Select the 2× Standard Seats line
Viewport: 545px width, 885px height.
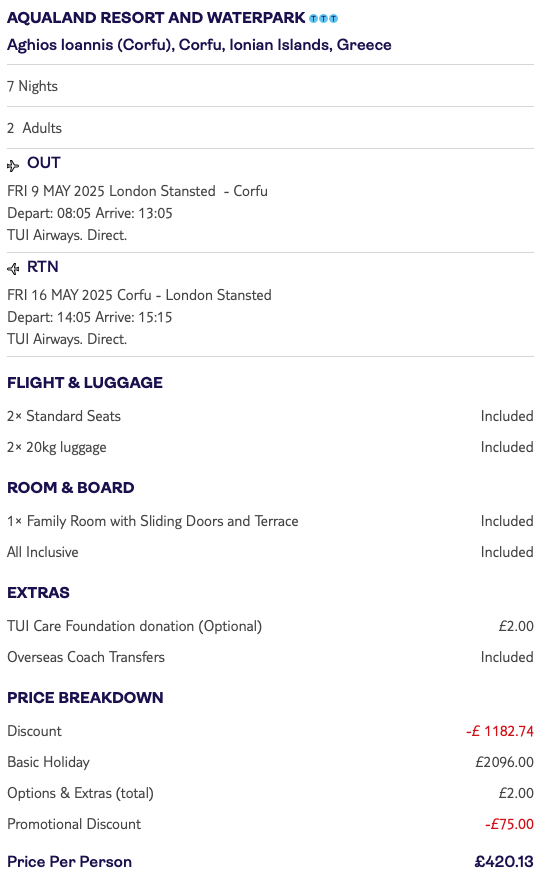point(270,416)
